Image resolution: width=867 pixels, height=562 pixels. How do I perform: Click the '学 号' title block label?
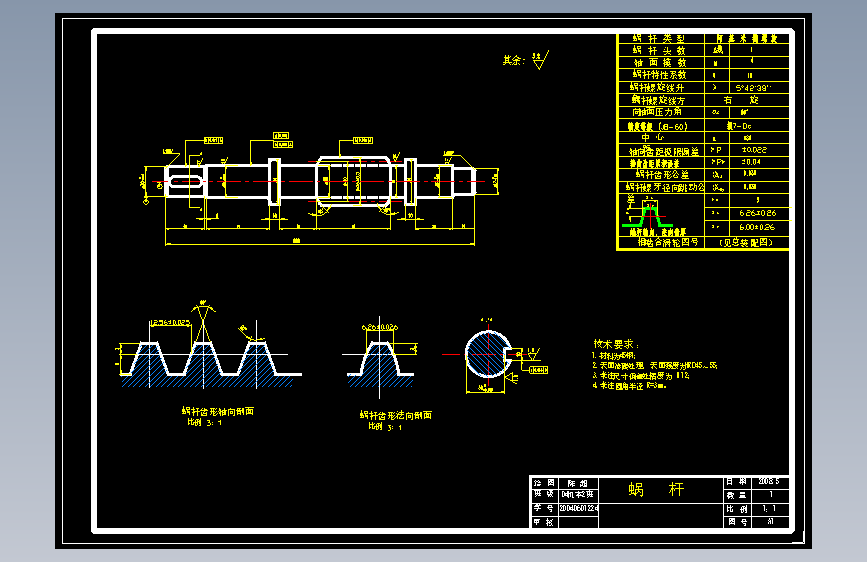543,508
